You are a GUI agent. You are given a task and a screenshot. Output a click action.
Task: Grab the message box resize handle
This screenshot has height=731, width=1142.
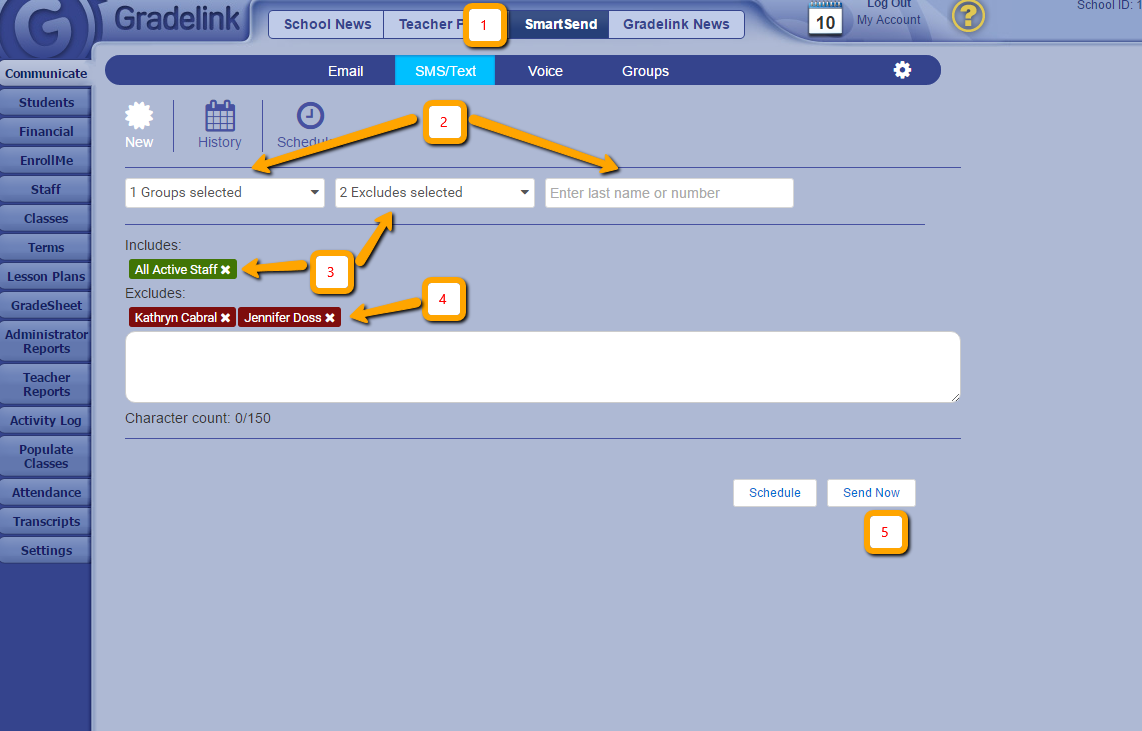955,397
